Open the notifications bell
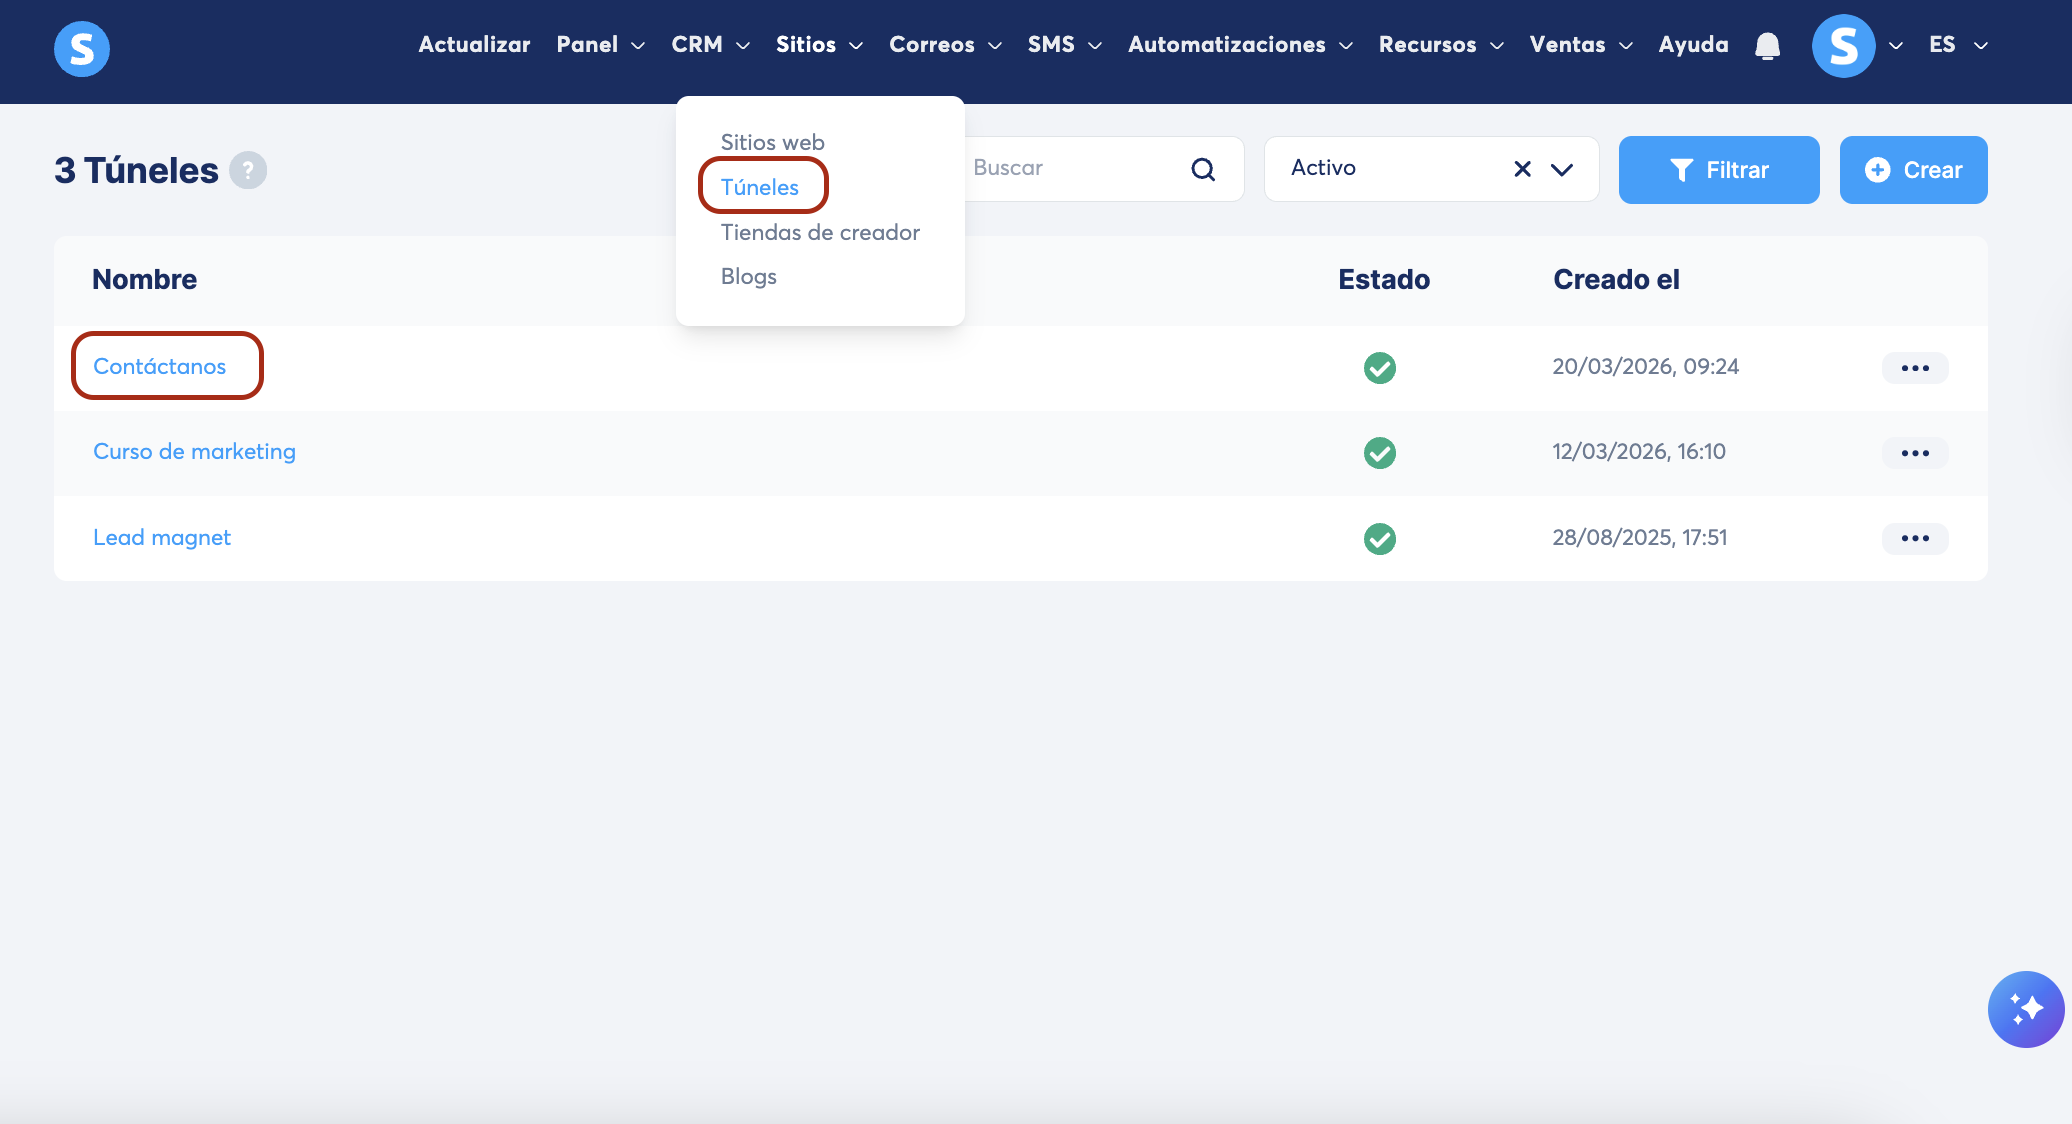Viewport: 2072px width, 1124px height. (x=1767, y=46)
